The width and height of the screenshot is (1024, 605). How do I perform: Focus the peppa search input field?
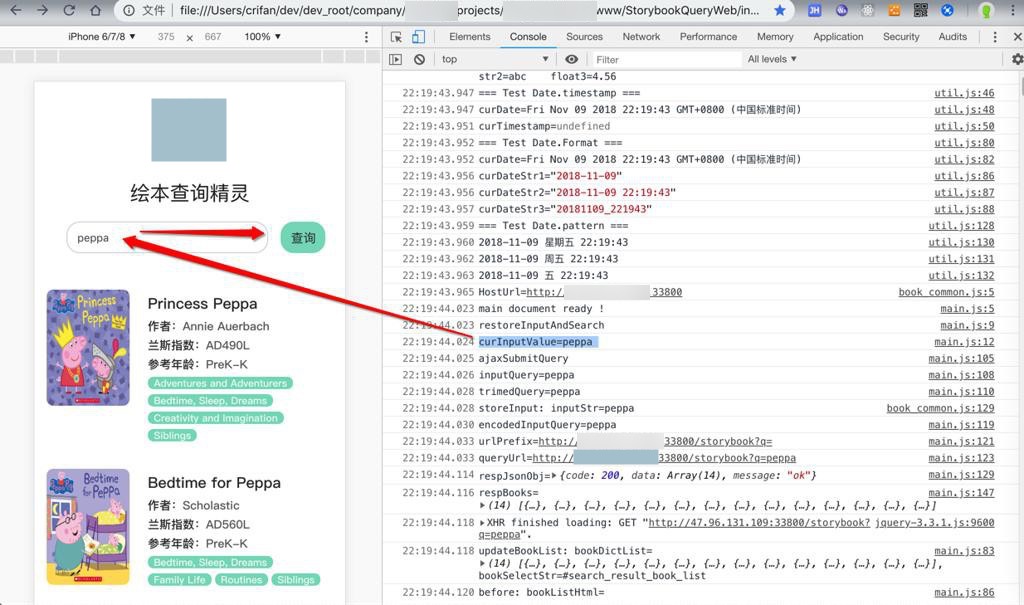pyautogui.click(x=167, y=238)
